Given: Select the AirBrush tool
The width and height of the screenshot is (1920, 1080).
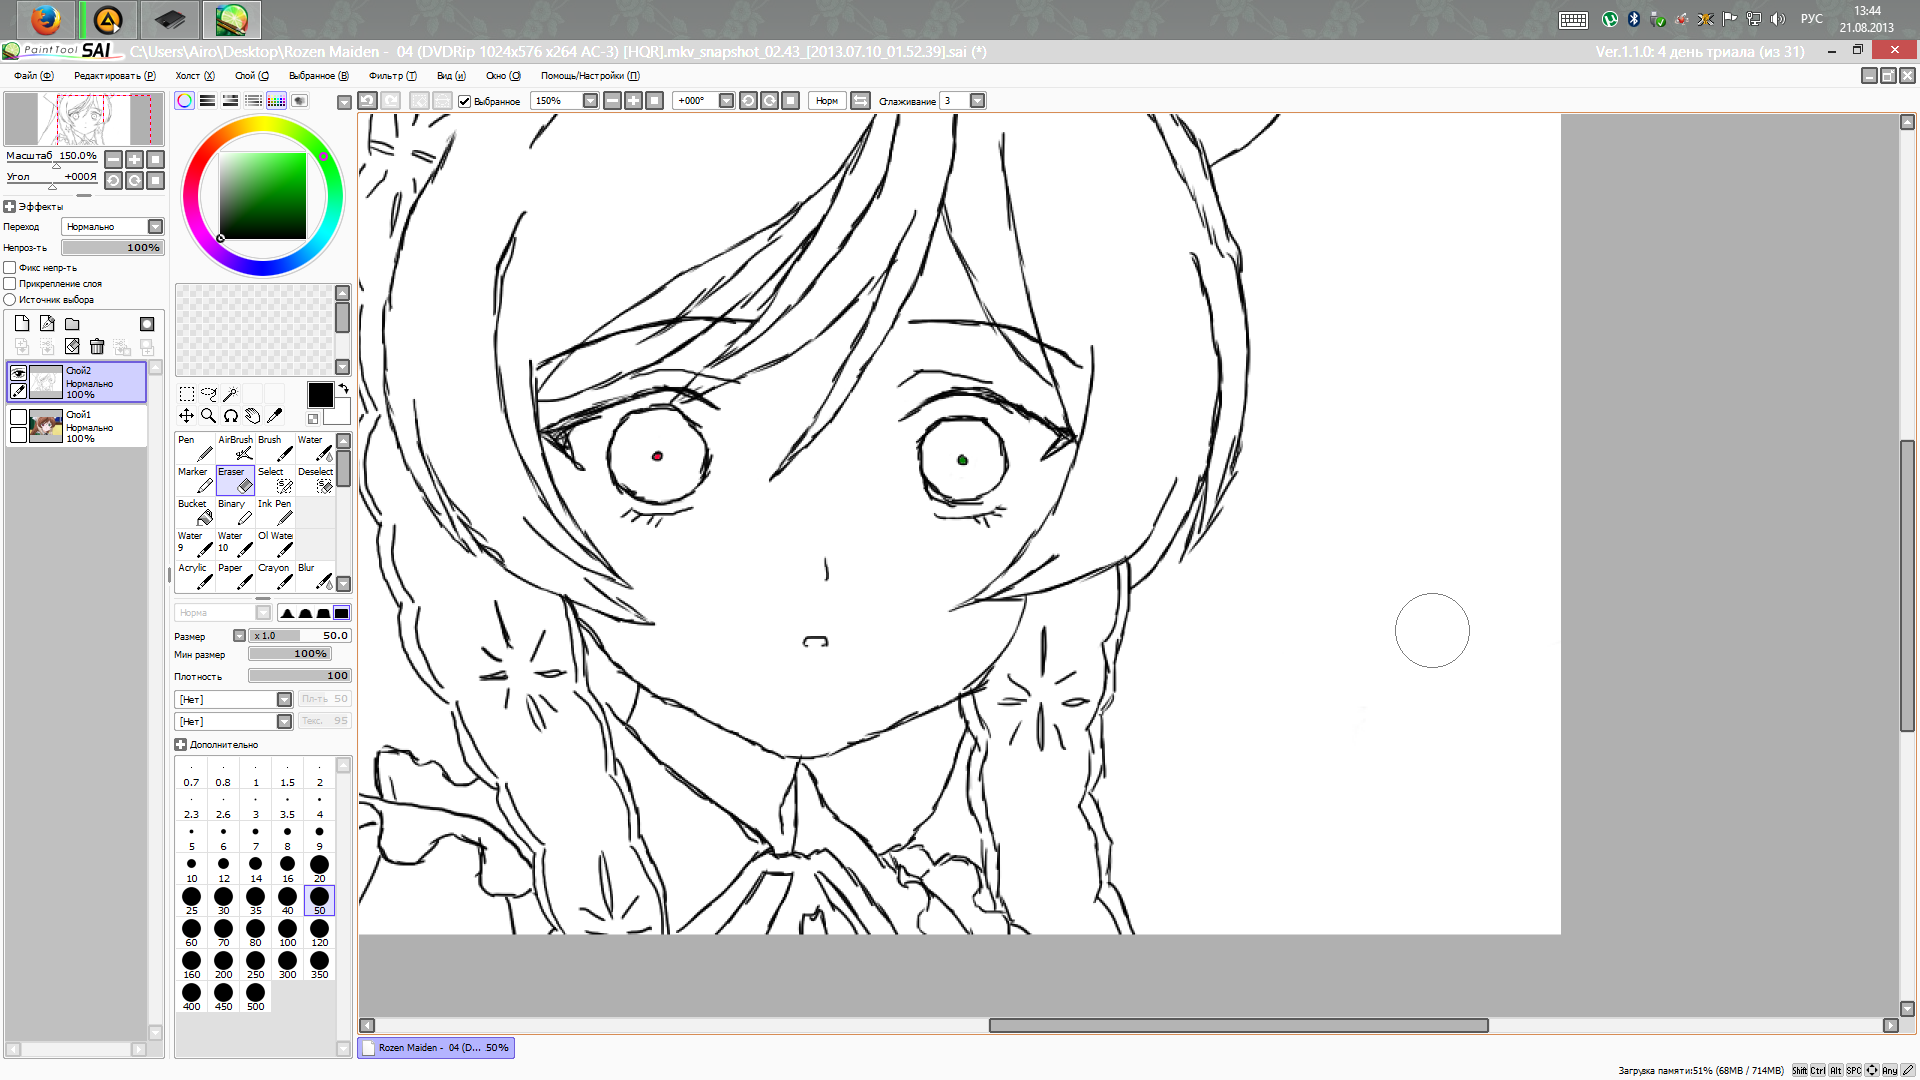Looking at the screenshot, I should pos(236,448).
